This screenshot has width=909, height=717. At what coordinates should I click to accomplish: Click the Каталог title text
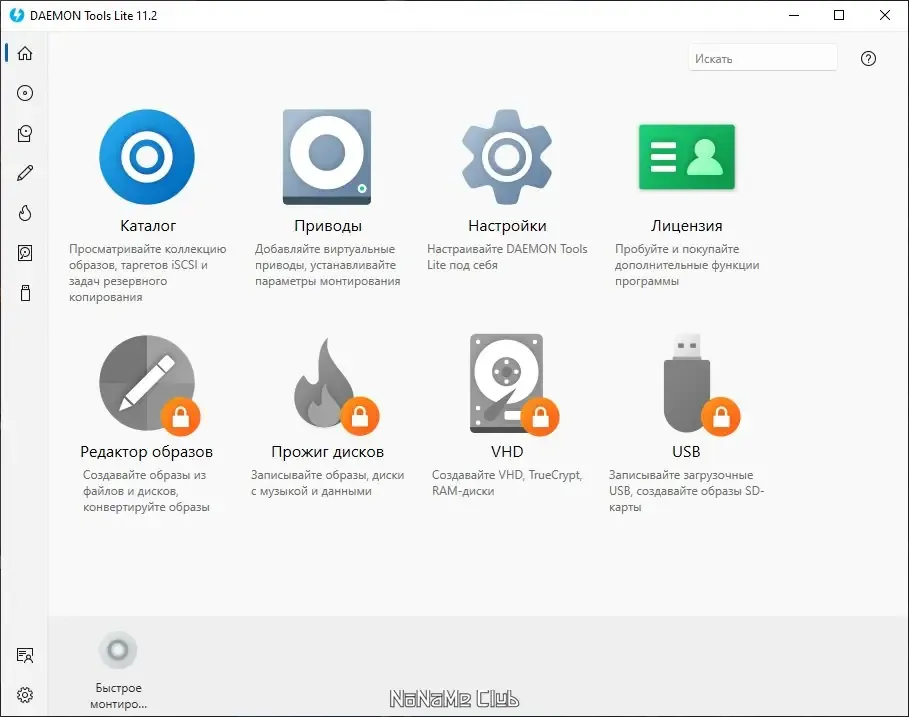point(148,225)
